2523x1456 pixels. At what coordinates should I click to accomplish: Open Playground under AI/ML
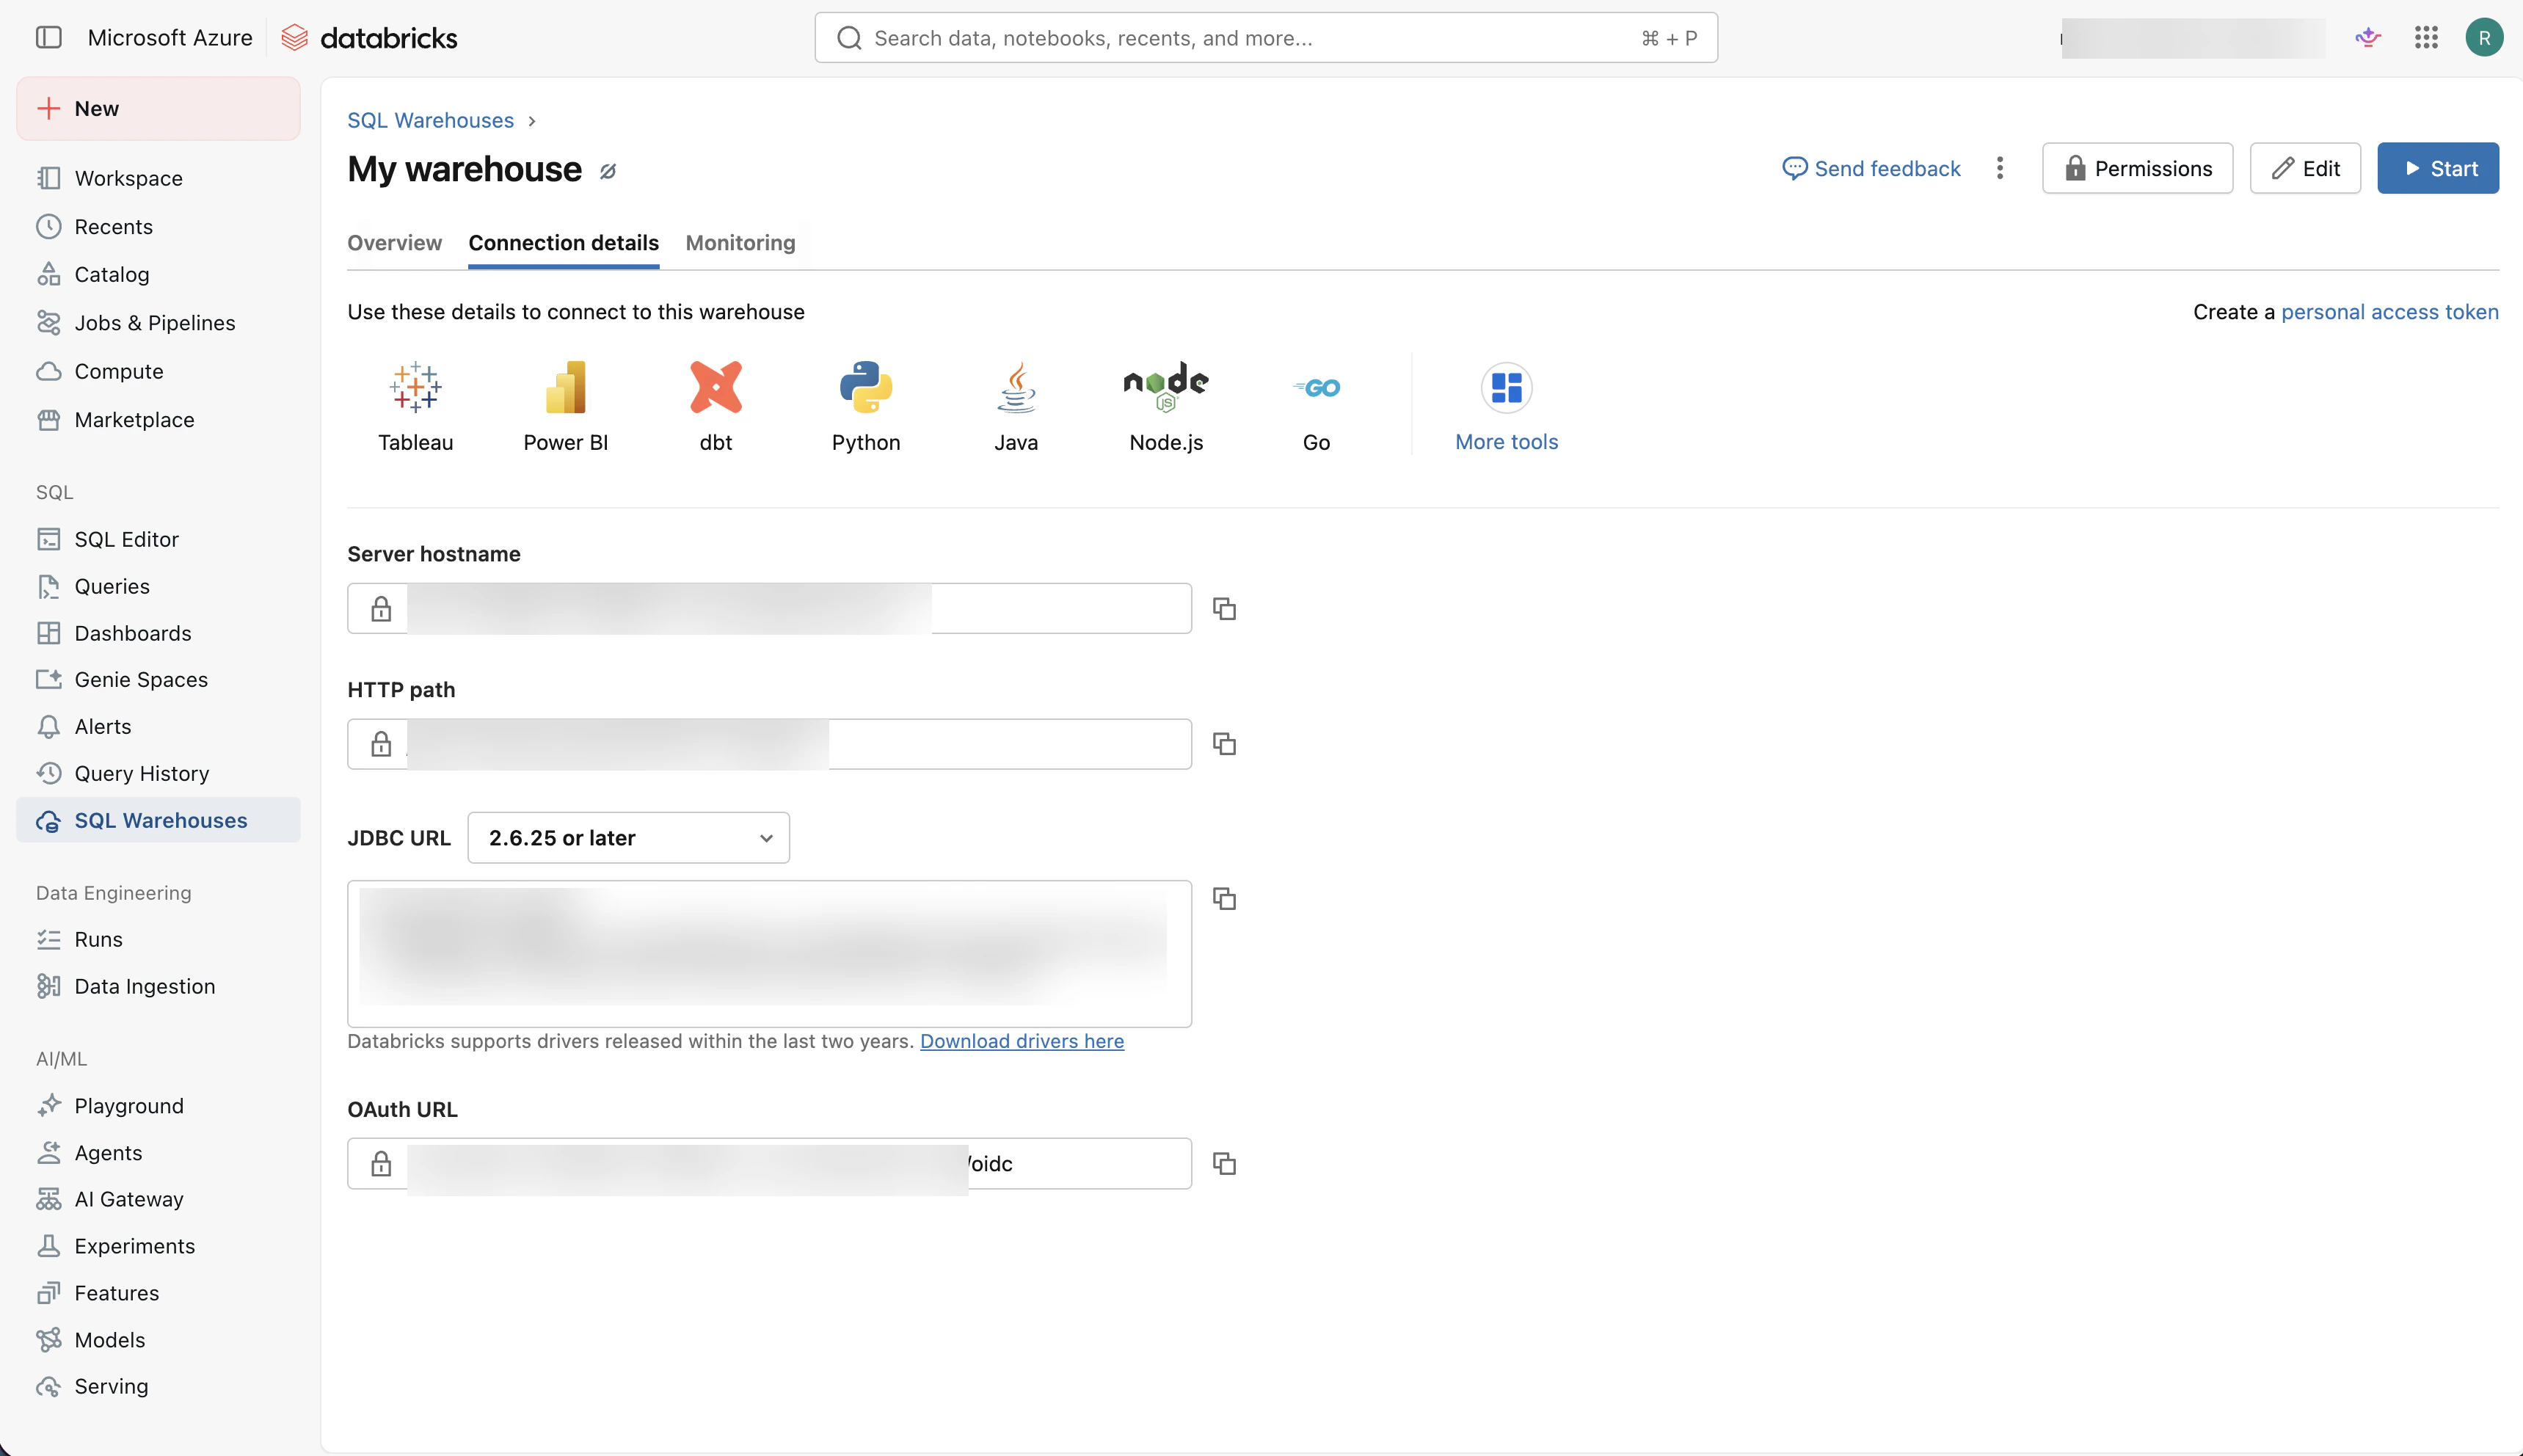[158, 1105]
